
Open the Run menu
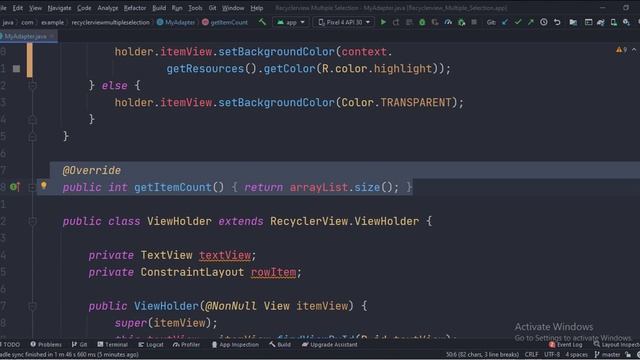(177, 8)
